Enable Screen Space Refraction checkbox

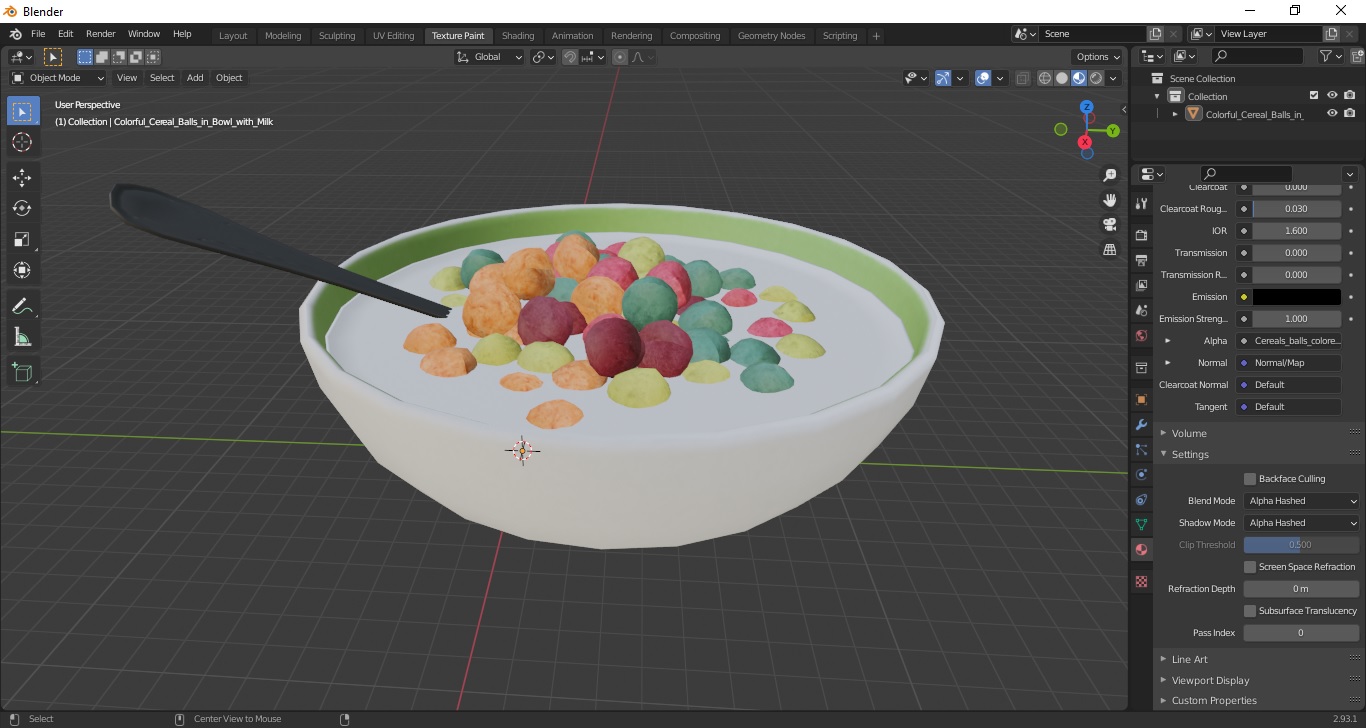click(1249, 567)
